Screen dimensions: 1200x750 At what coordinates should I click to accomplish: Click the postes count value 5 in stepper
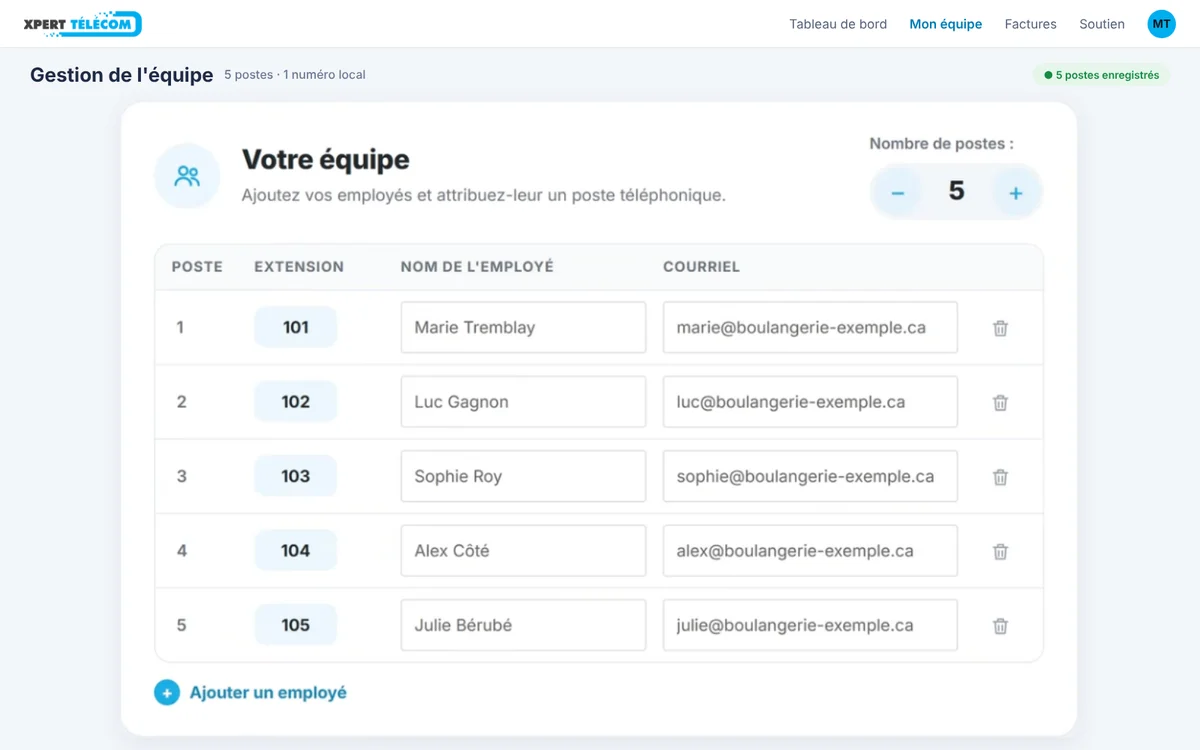click(956, 191)
